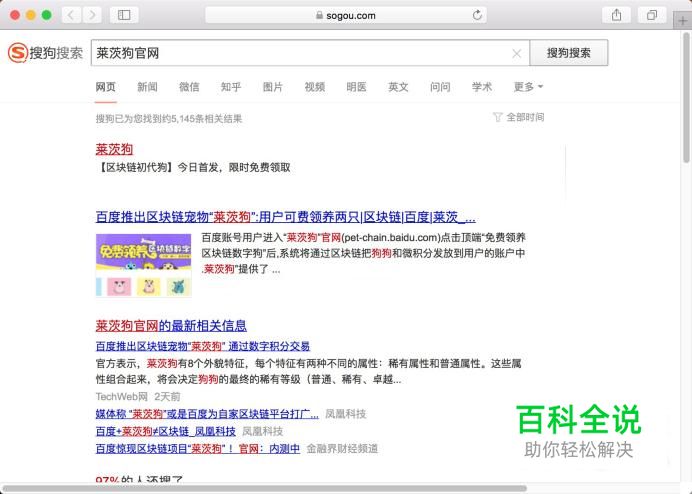The height and width of the screenshot is (494, 692).
Task: Open 莱茨狗官网的最新相关信息 heading link
Action: 171,326
